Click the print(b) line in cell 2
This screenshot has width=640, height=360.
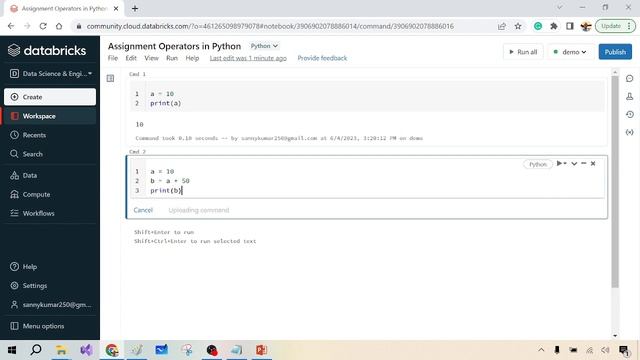coord(166,191)
